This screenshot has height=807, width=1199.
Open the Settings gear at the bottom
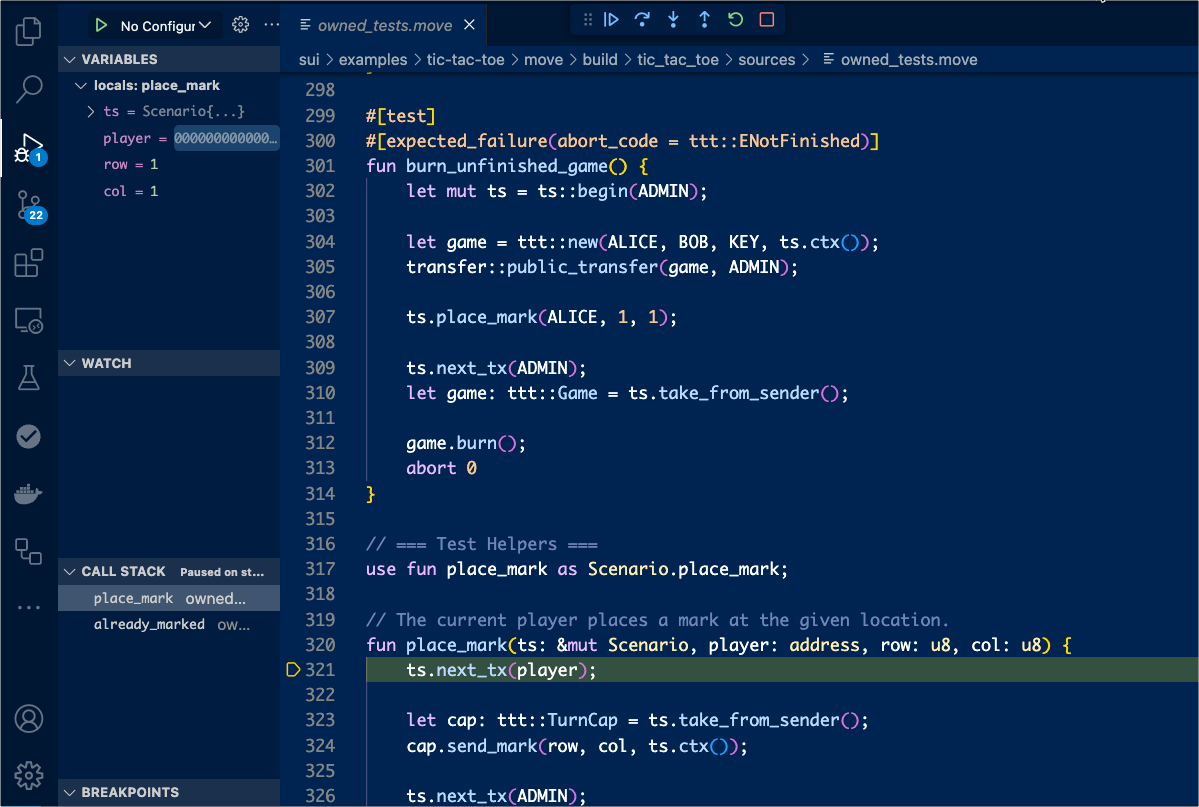point(28,775)
